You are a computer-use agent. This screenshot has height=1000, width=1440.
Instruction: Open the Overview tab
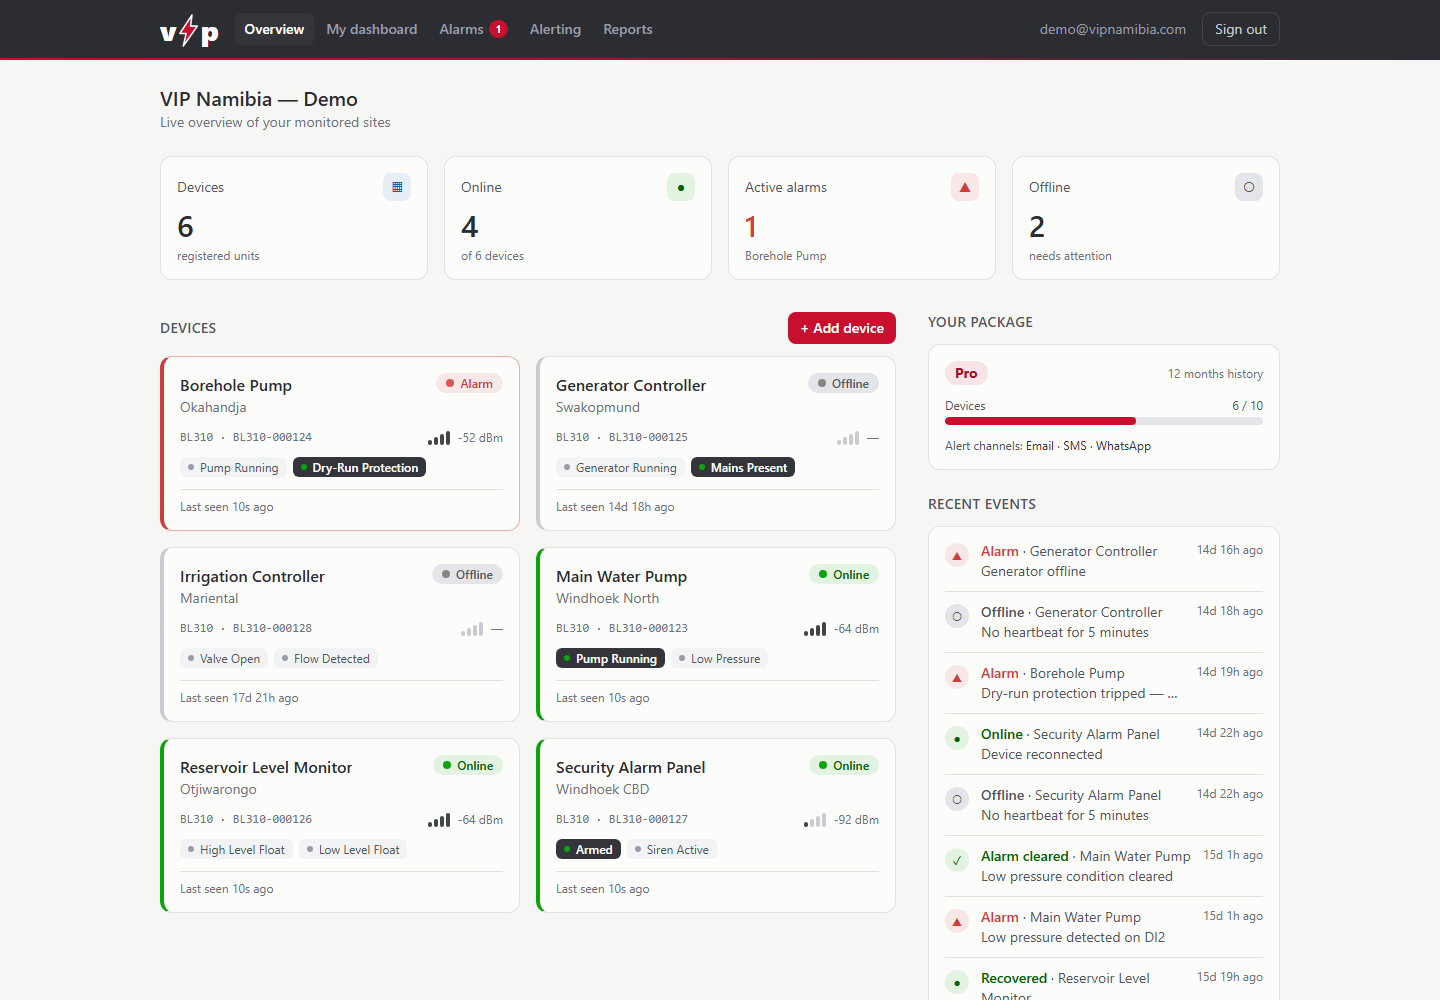pos(274,29)
